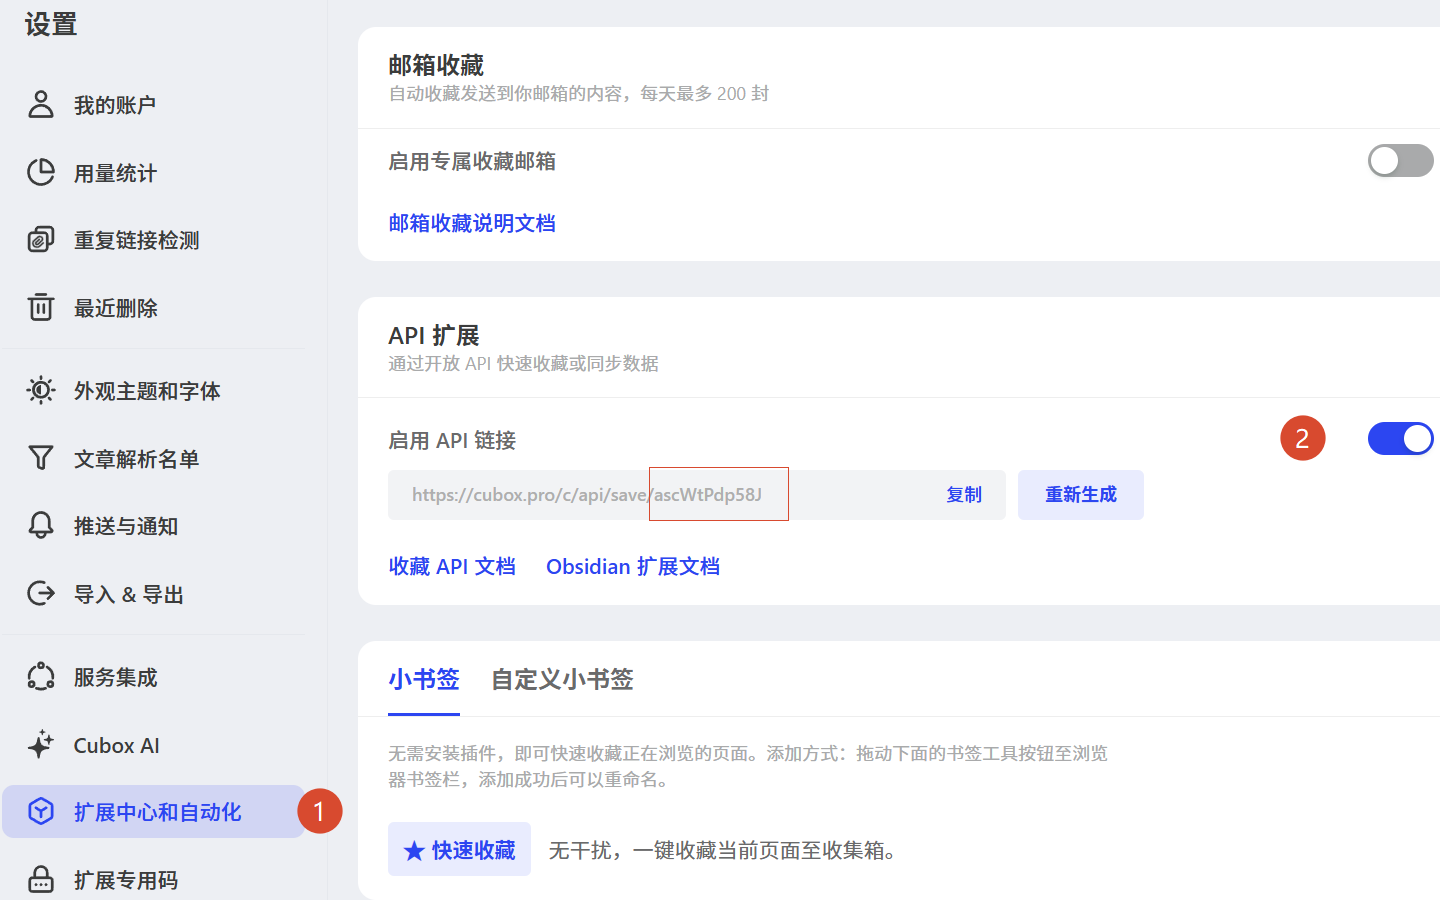The height and width of the screenshot is (900, 1440).
Task: Click the Cubox AI sparkle icon
Action: (41, 744)
